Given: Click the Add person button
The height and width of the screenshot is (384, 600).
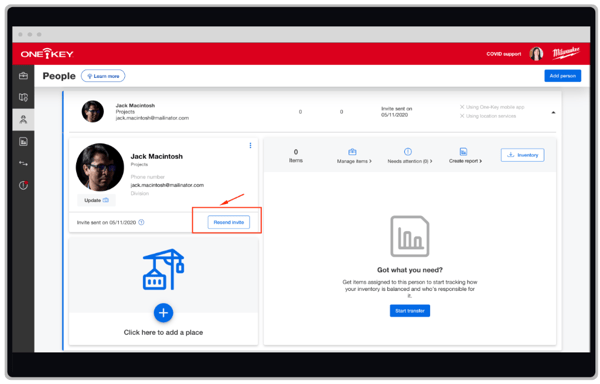Looking at the screenshot, I should 562,76.
